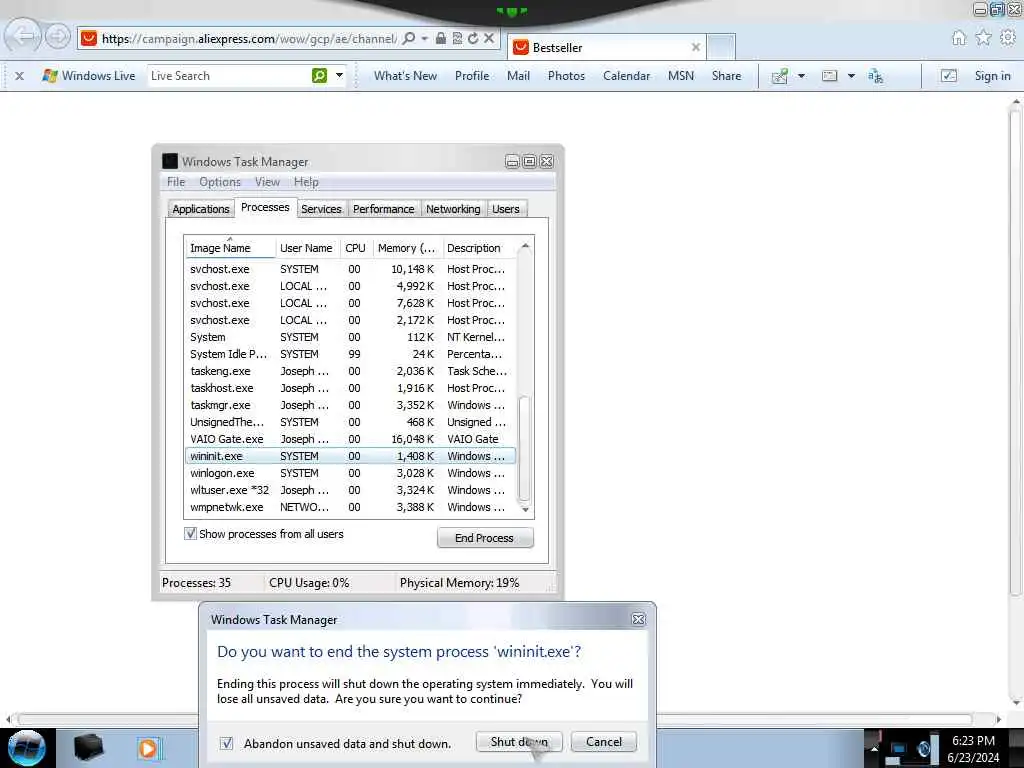Switch to the Applications tab

coord(200,209)
